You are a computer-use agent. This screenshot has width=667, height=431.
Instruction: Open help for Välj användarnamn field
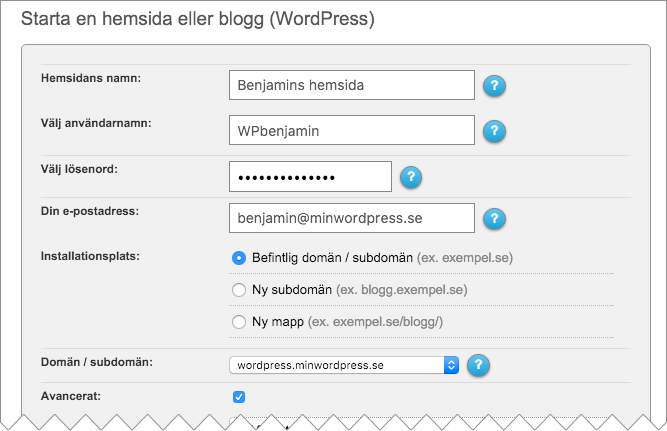coord(494,131)
